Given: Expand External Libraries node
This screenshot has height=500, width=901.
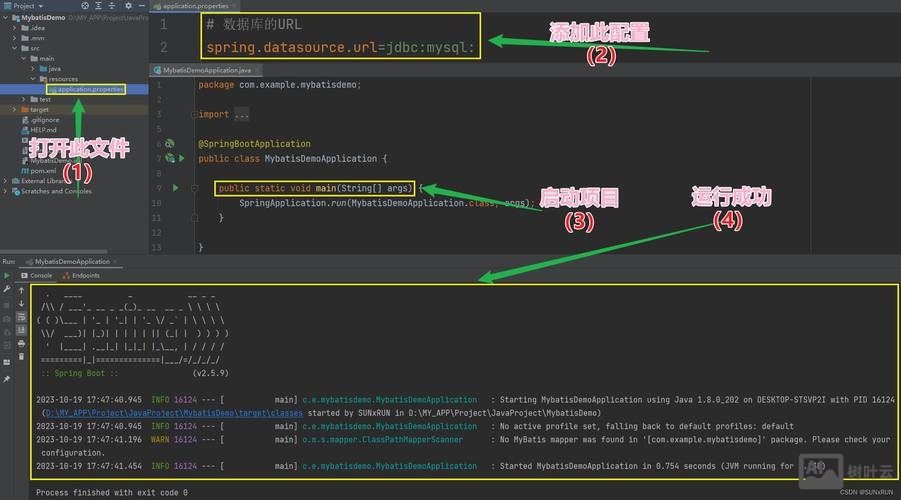Looking at the screenshot, I should coord(4,181).
